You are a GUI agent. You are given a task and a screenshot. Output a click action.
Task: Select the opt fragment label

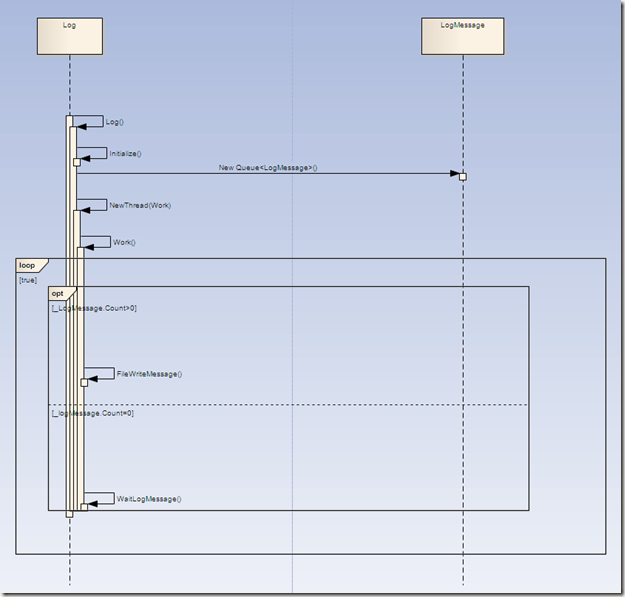pos(57,293)
